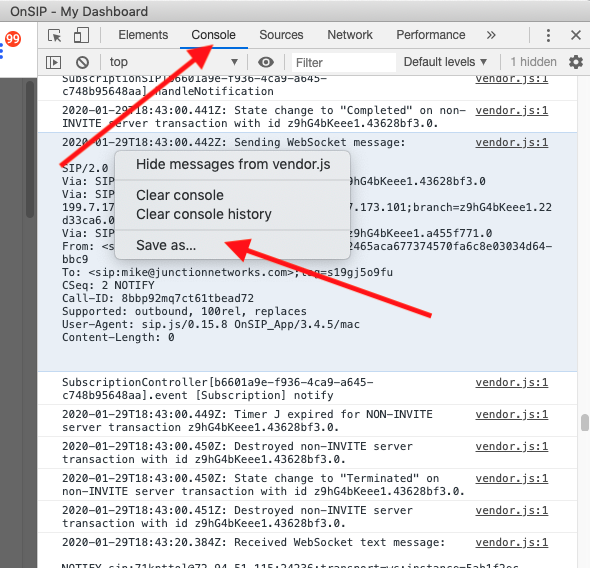Open the Elements tab
590x568 pixels.
click(143, 35)
